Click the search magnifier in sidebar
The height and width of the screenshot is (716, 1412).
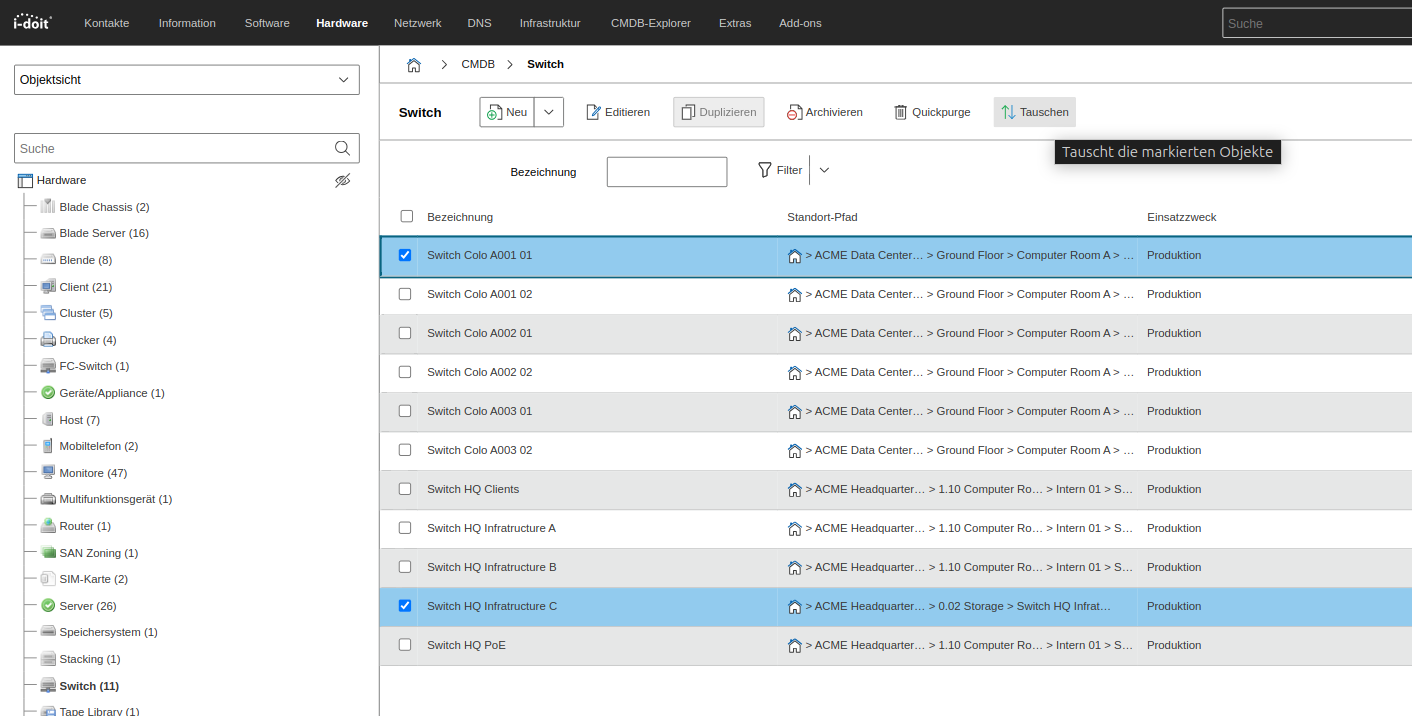pos(342,148)
